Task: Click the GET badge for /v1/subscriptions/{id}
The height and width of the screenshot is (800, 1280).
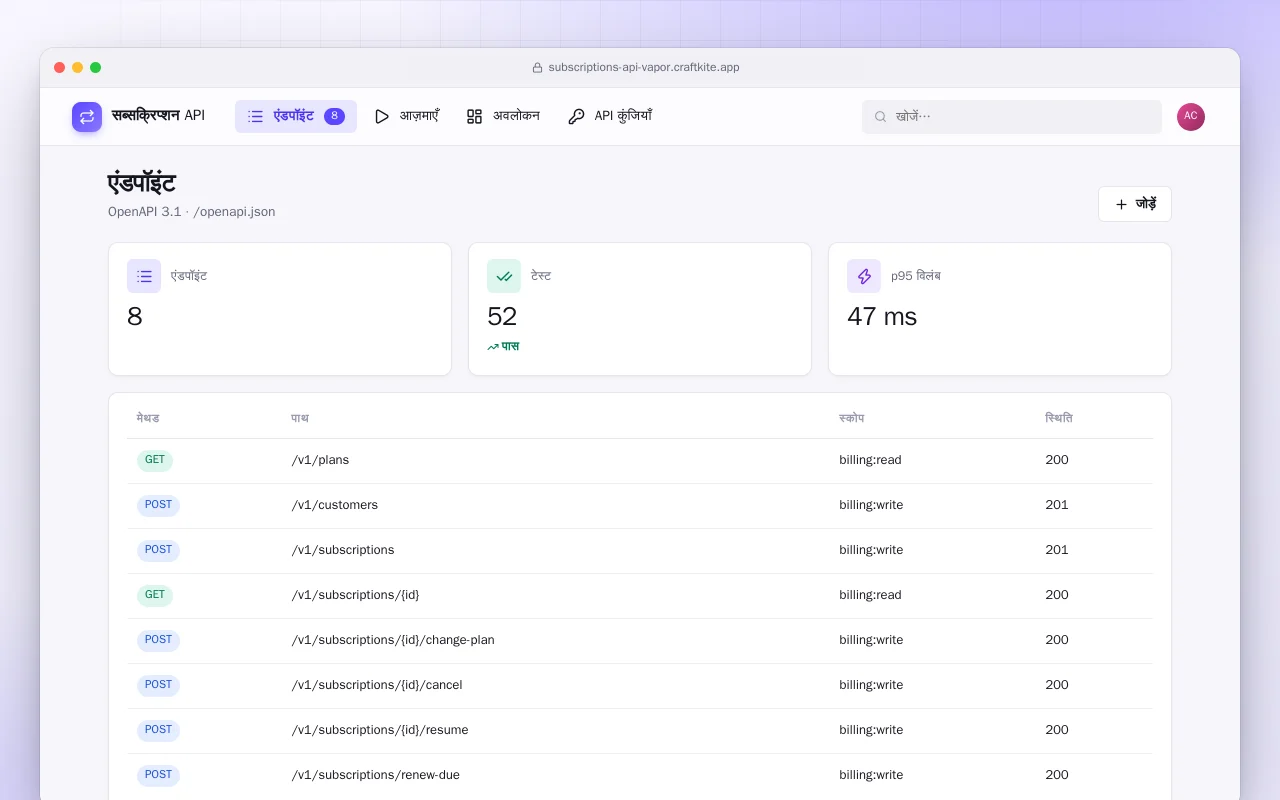Action: pos(155,595)
